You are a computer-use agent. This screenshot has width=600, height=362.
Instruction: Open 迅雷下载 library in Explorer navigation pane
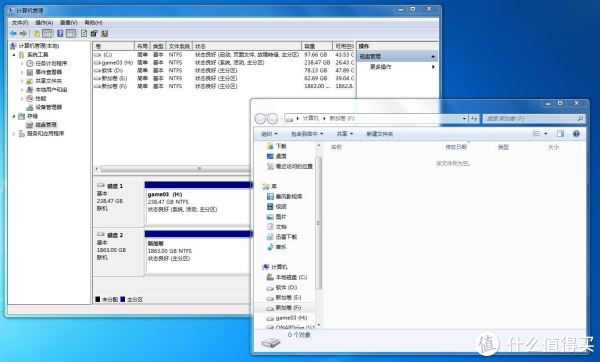pos(286,237)
